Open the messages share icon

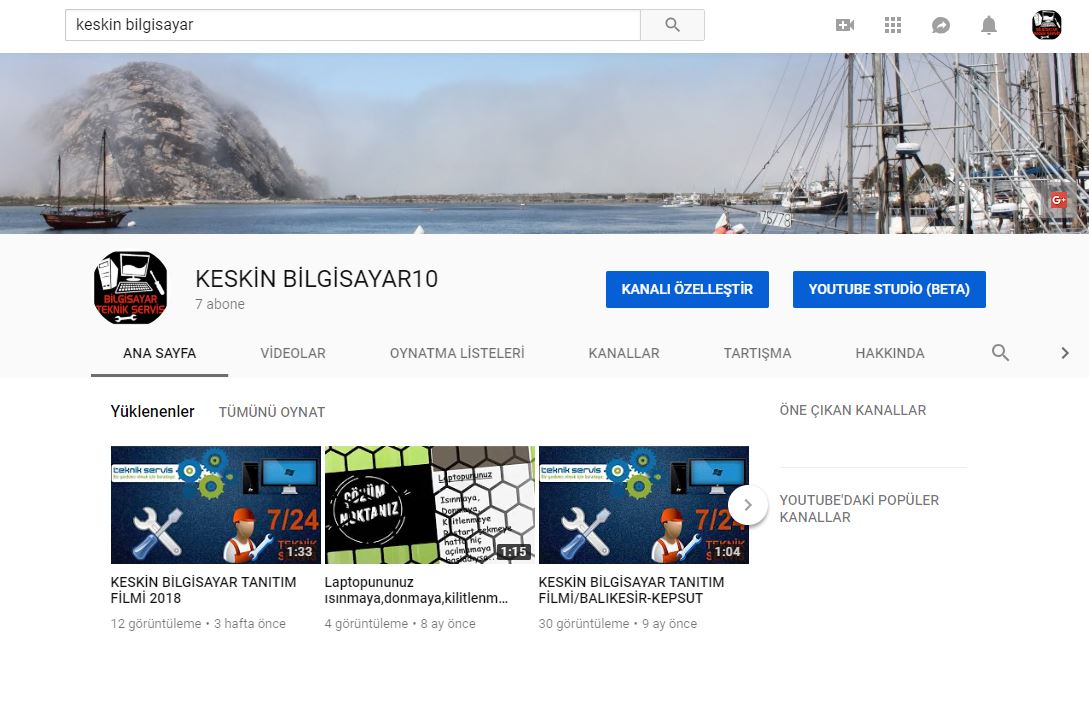click(x=941, y=25)
